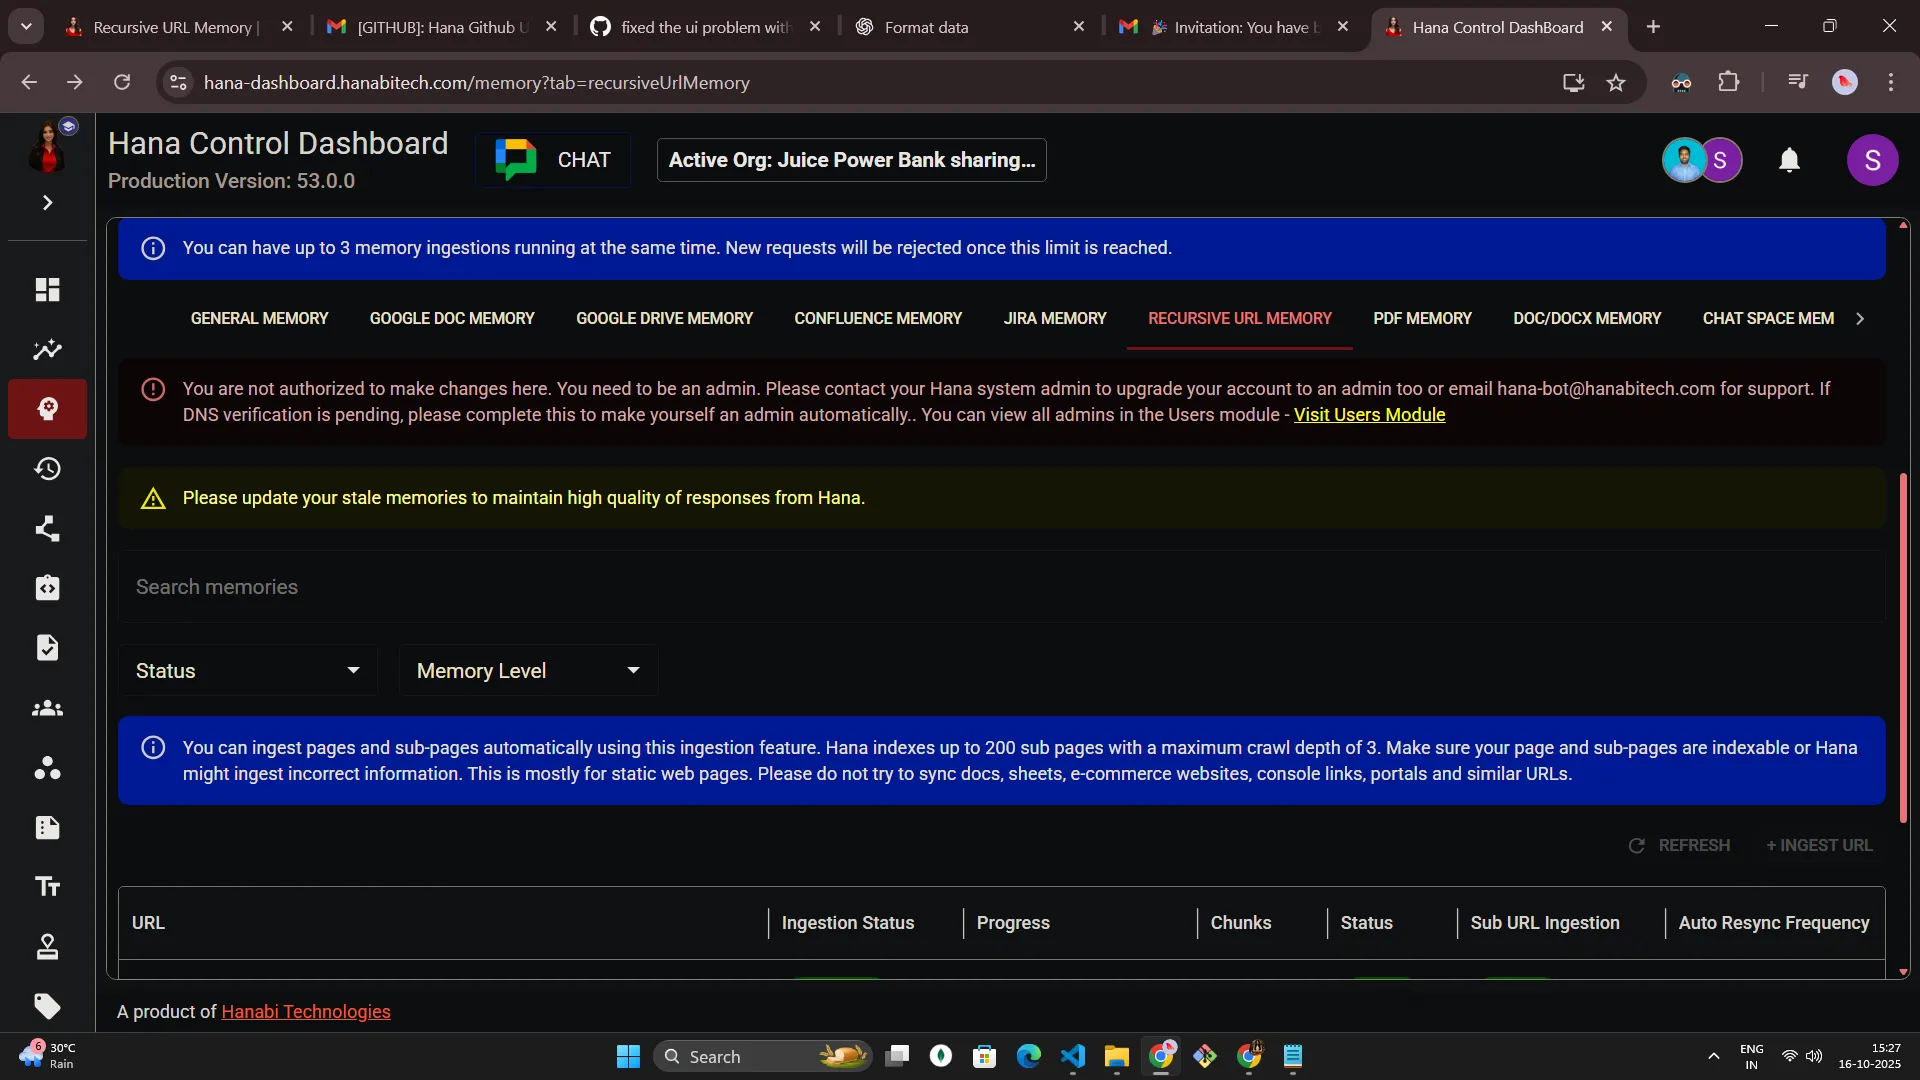Open the Memory Level dropdown
The image size is (1920, 1080).
527,671
